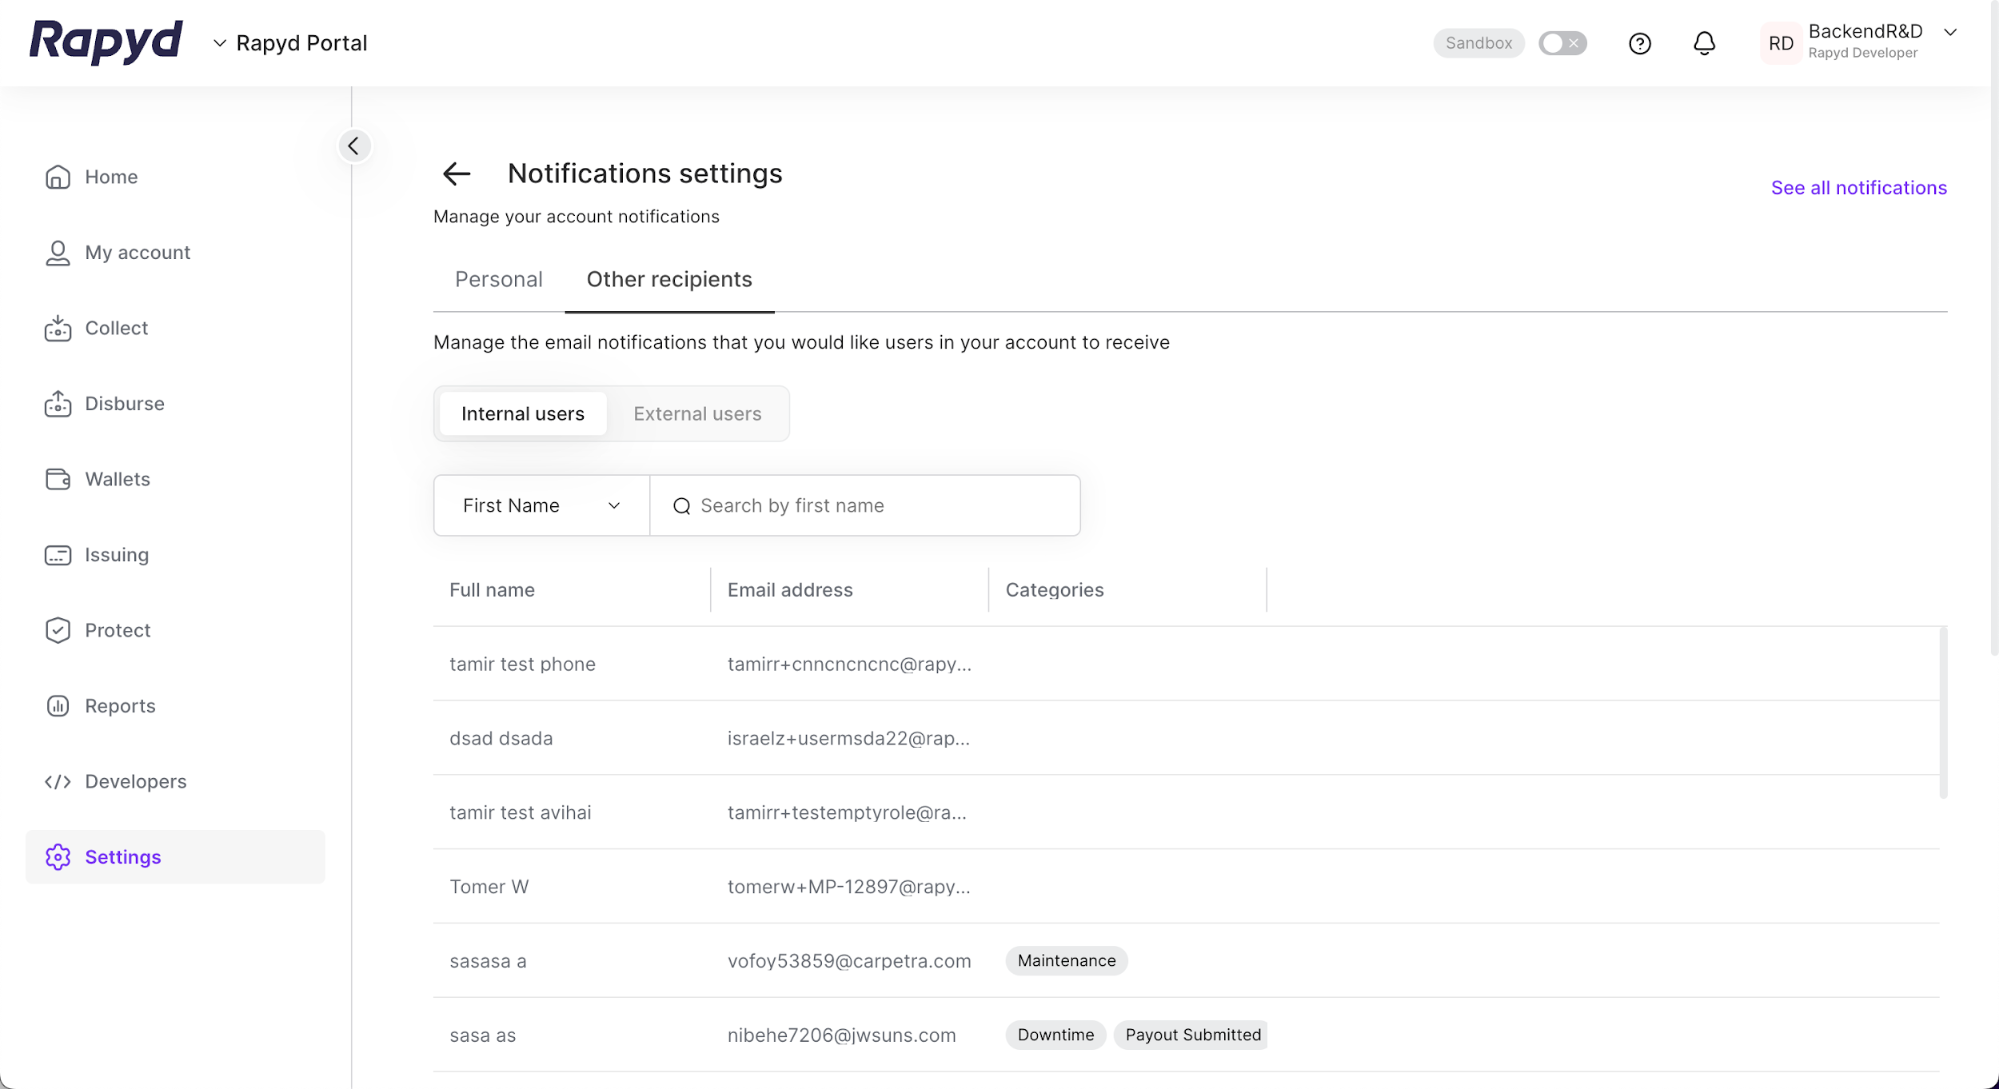
Task: Click the Home house icon in sidebar
Action: (58, 177)
